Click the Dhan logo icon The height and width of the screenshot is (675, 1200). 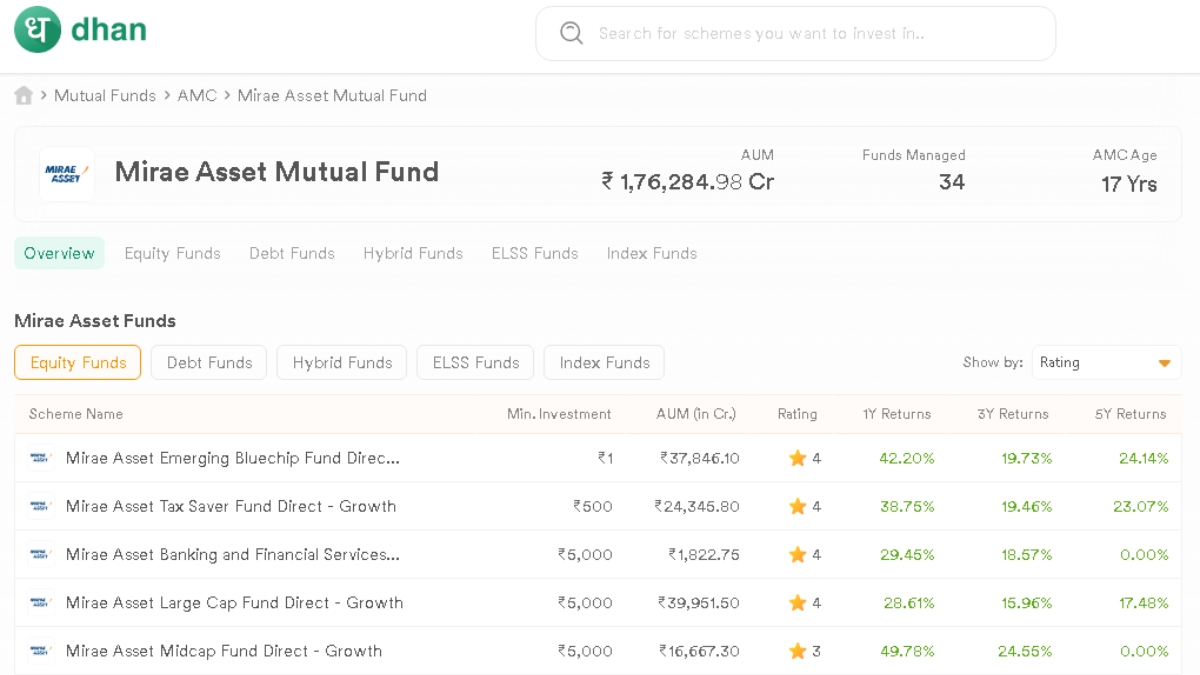[37, 30]
